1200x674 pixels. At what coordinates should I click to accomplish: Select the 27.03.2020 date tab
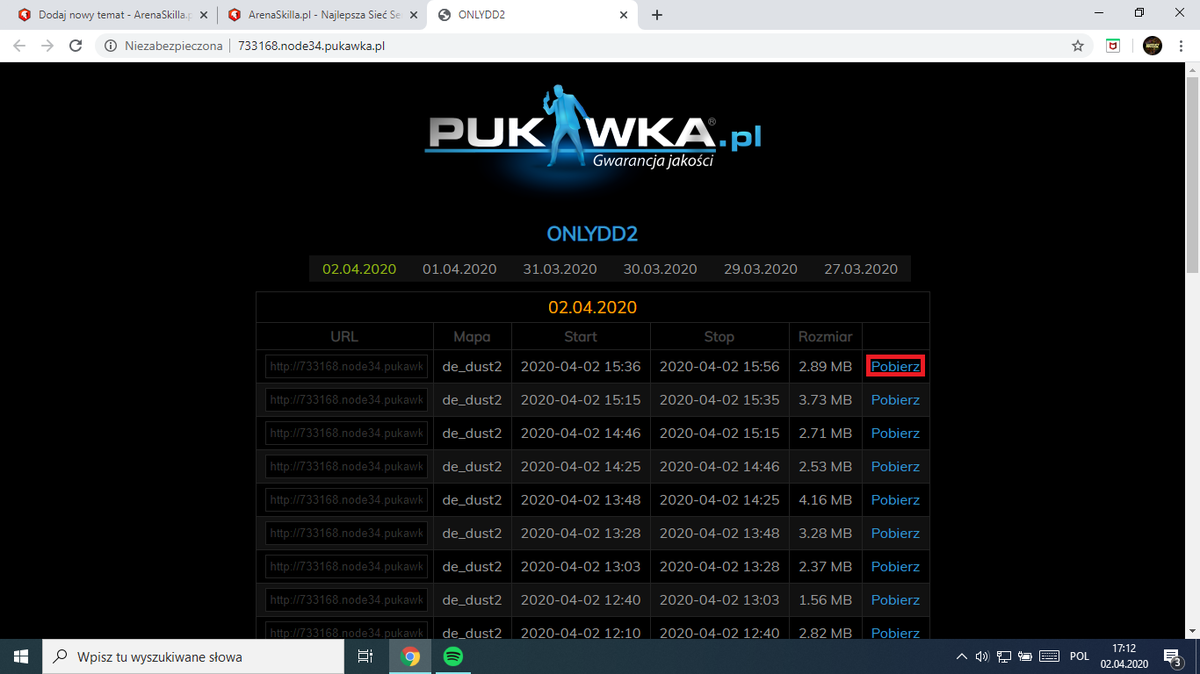(x=861, y=269)
